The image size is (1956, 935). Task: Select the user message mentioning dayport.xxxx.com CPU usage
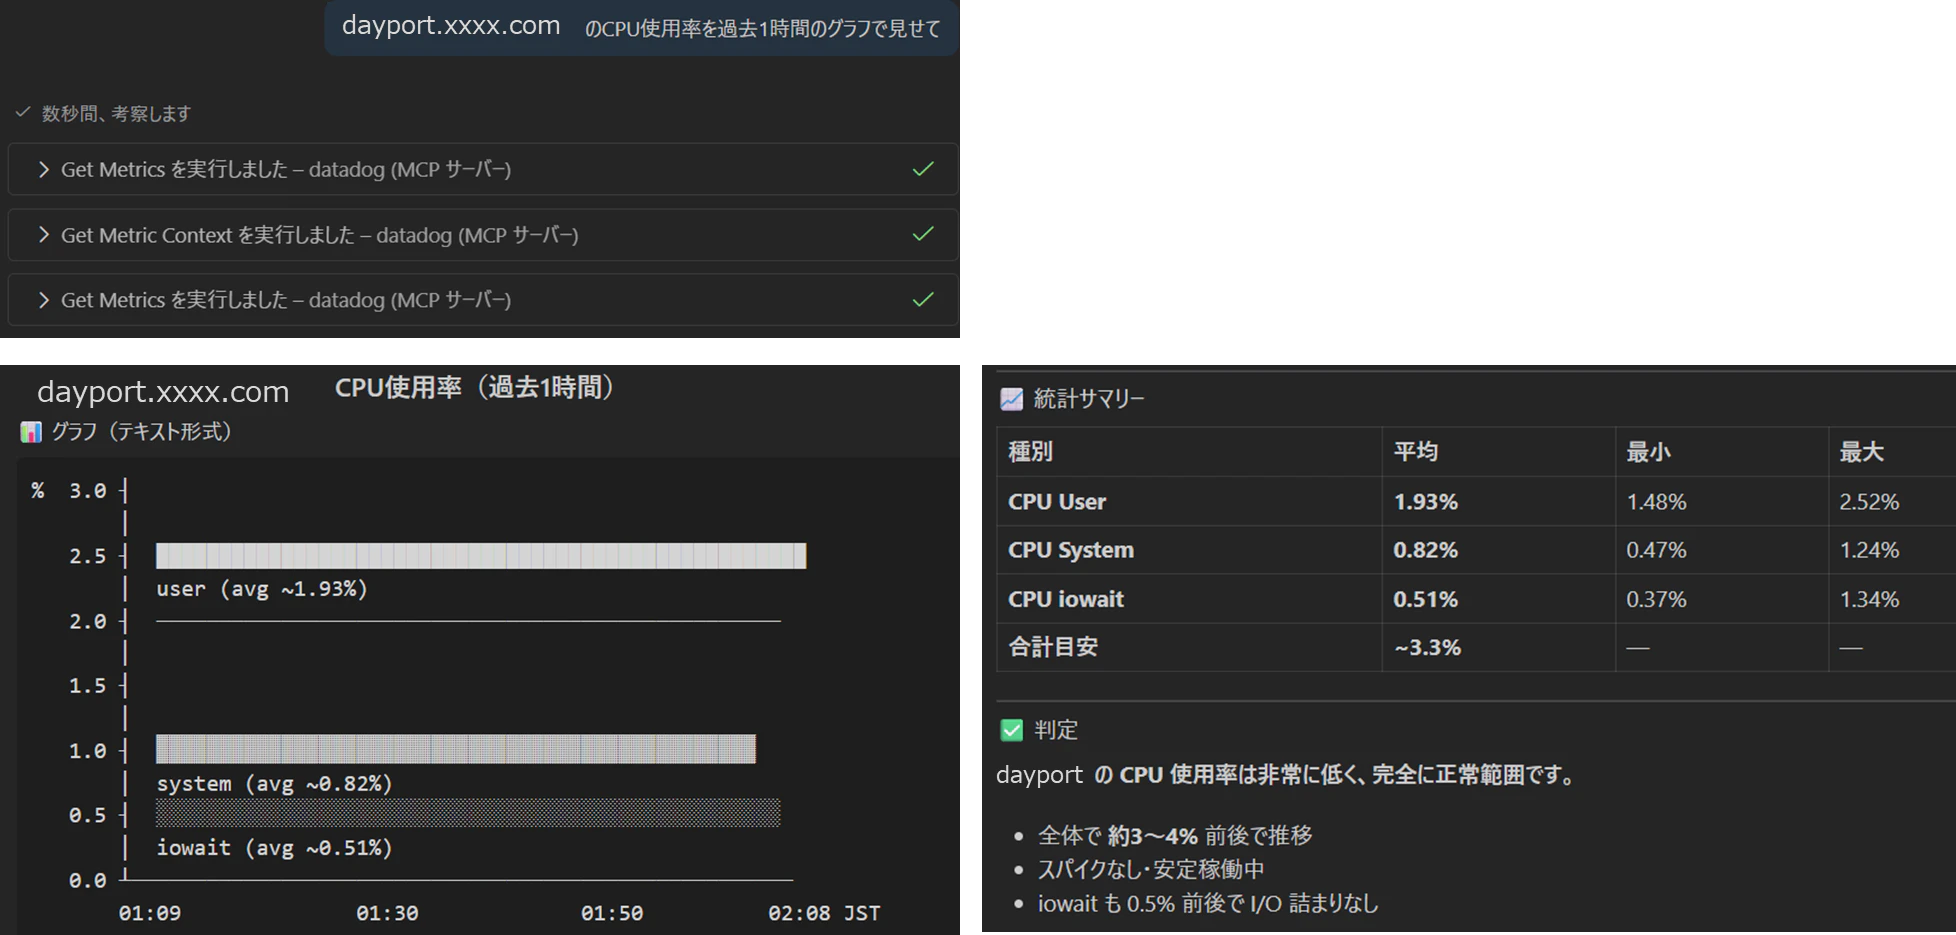pos(641,27)
